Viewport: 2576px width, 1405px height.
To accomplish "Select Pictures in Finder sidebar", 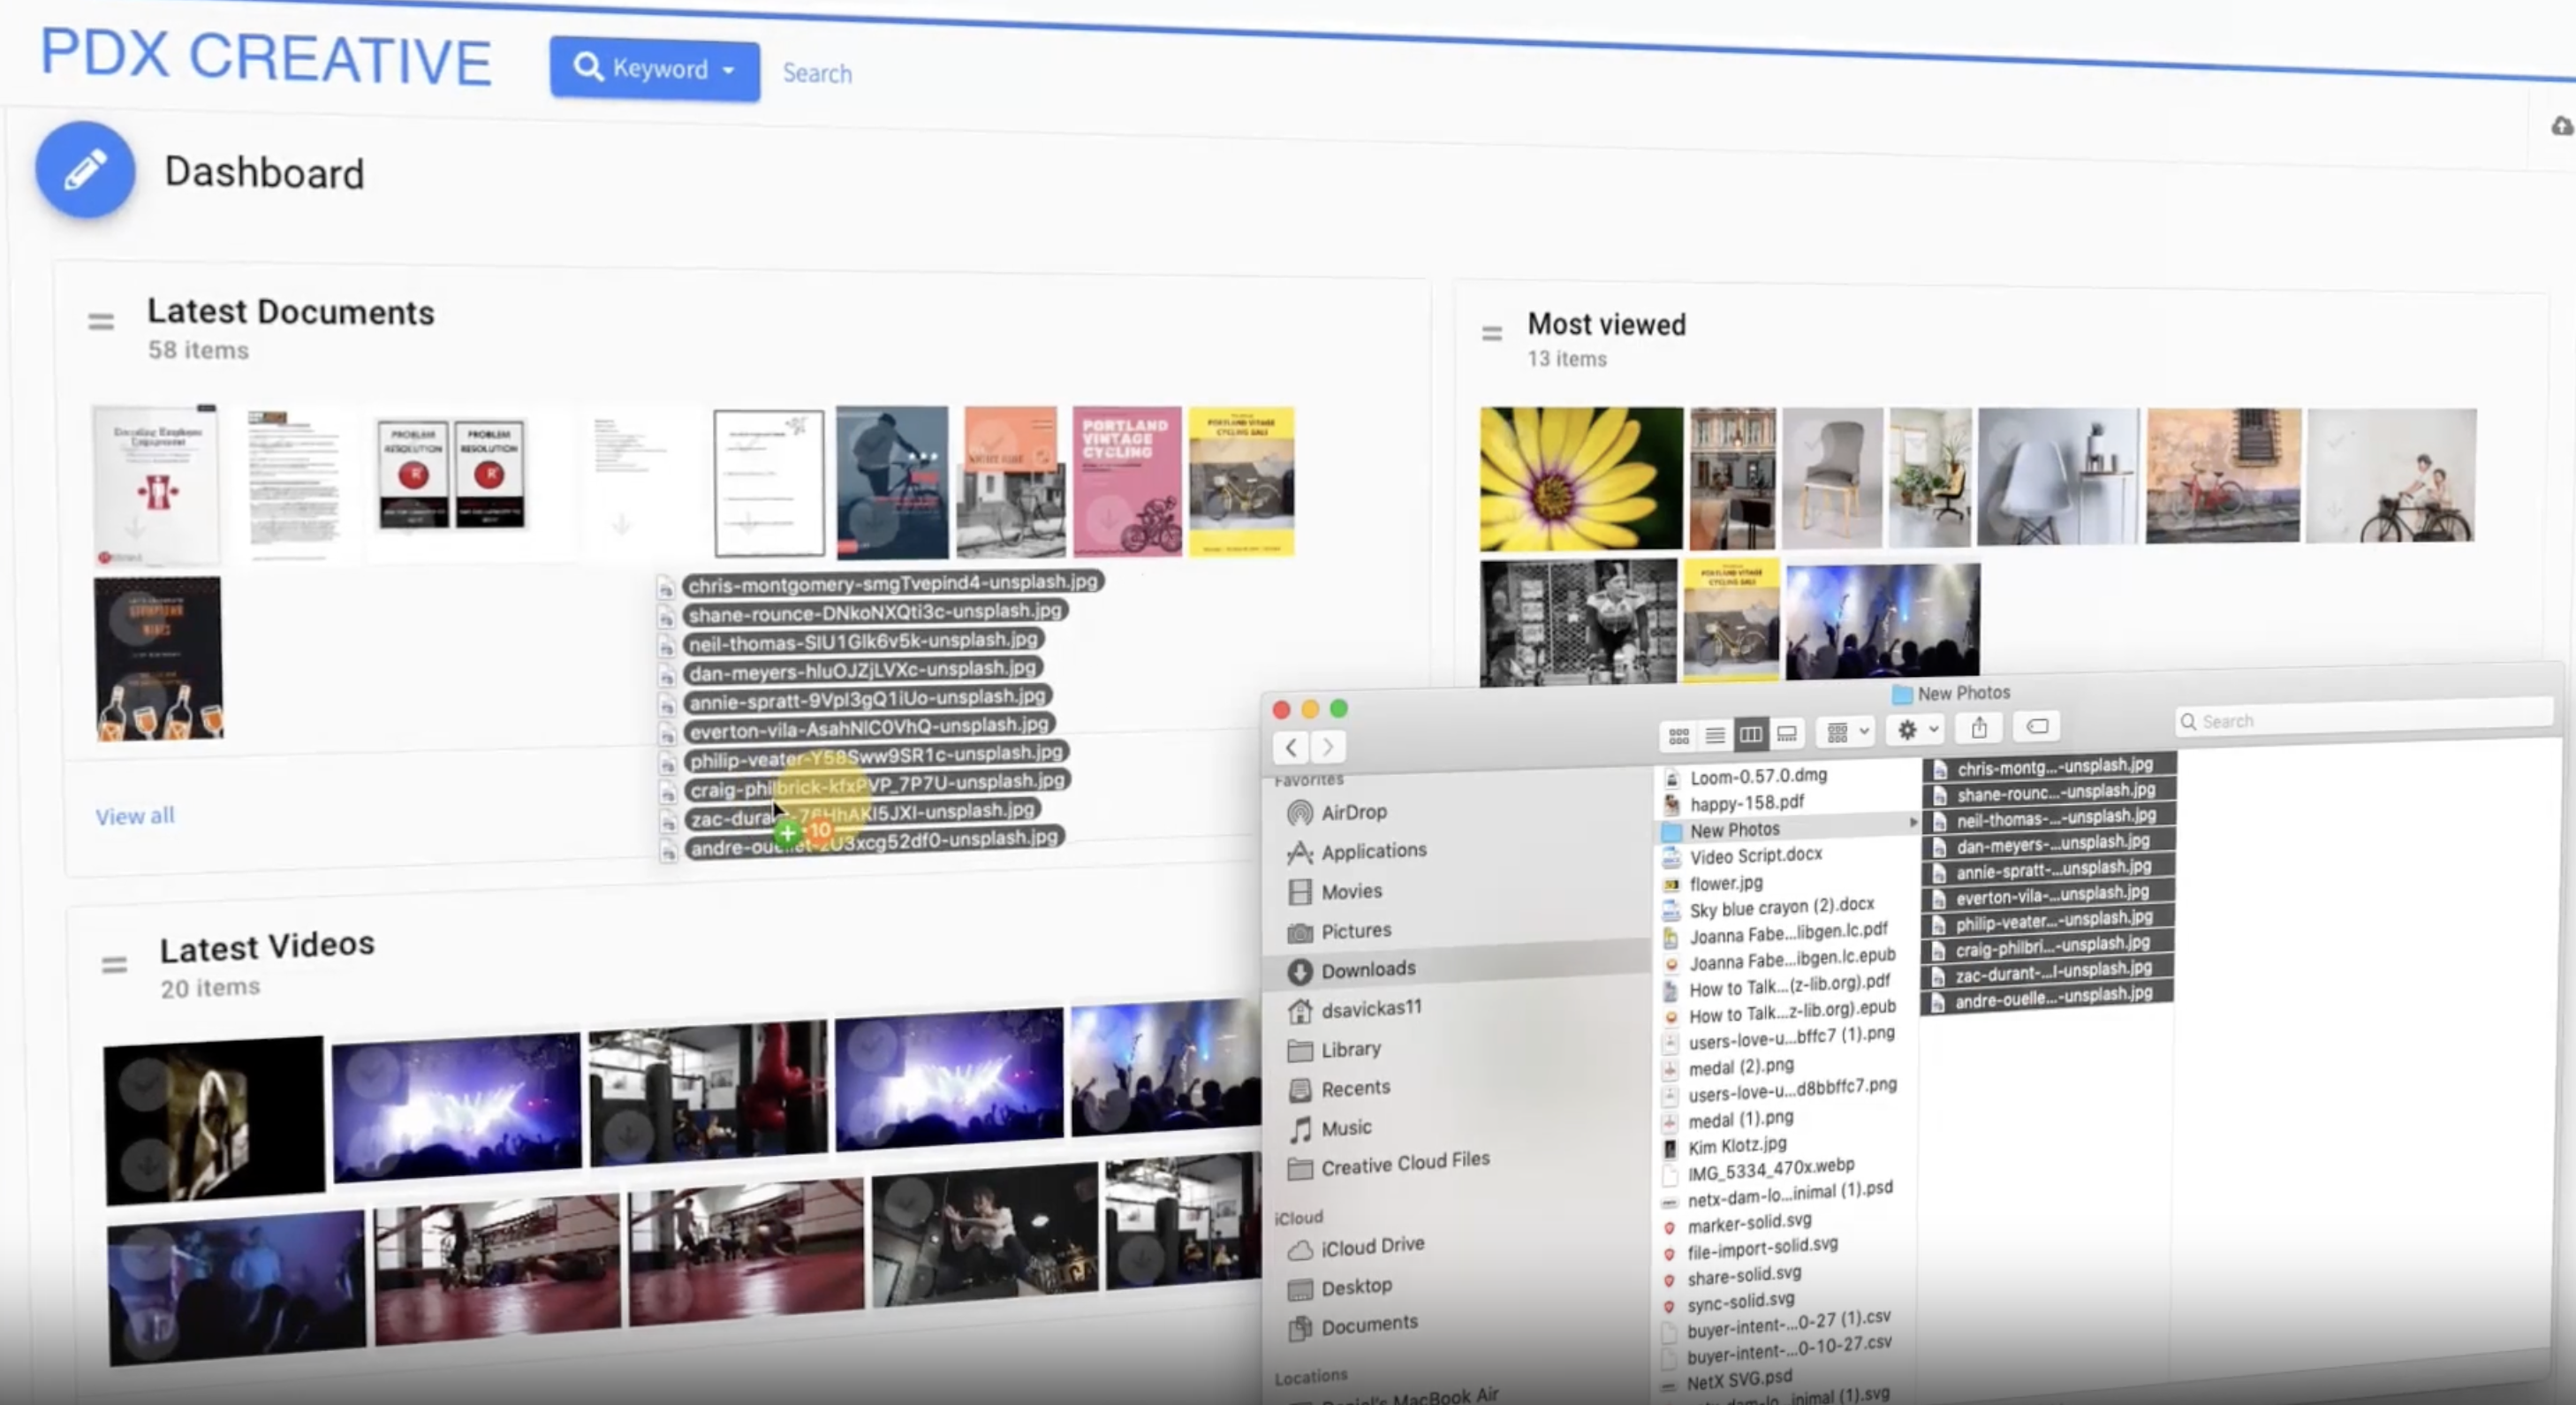I will click(x=1356, y=931).
